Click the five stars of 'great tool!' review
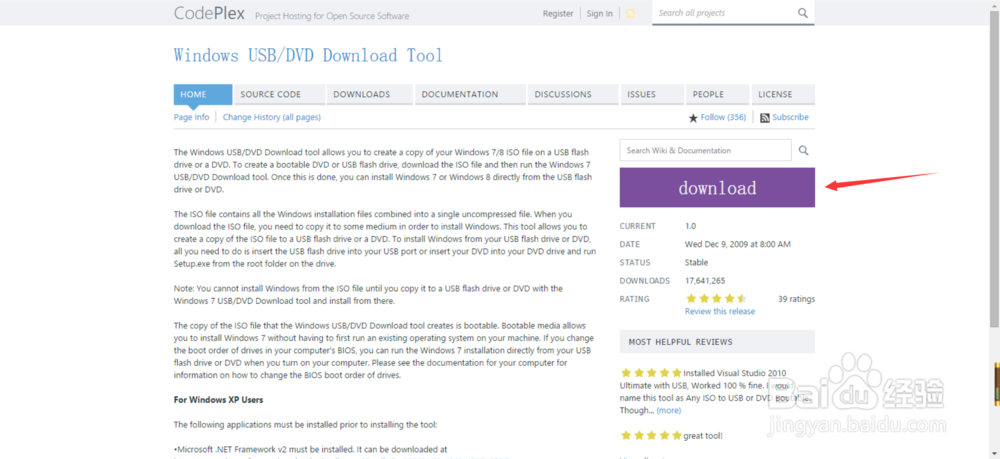 tap(651, 436)
